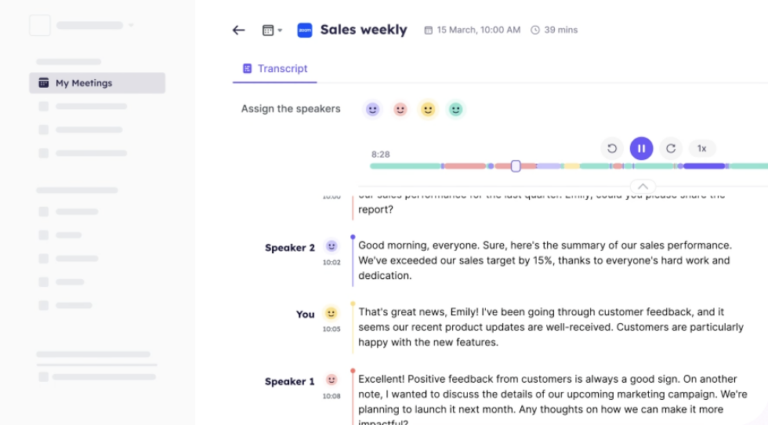Switch to the Transcript tab

click(275, 69)
